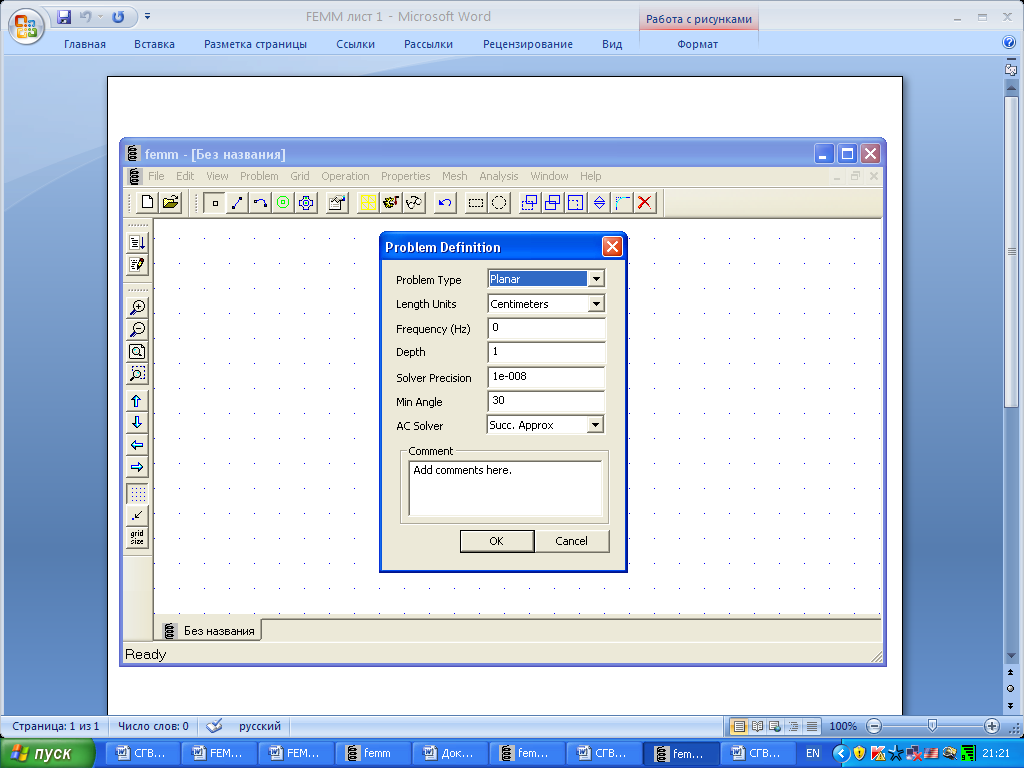The width and height of the screenshot is (1024, 768).
Task: Select the green block label tool
Action: tap(283, 203)
